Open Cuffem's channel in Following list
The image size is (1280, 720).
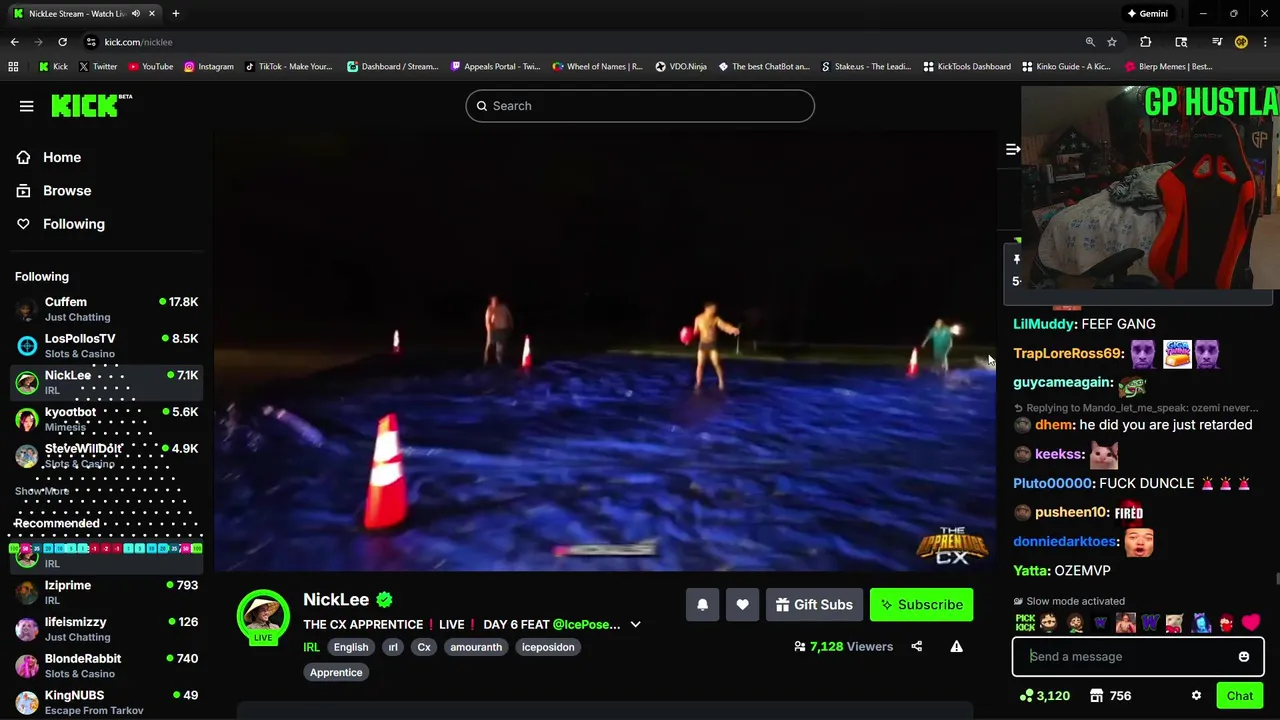coord(106,309)
